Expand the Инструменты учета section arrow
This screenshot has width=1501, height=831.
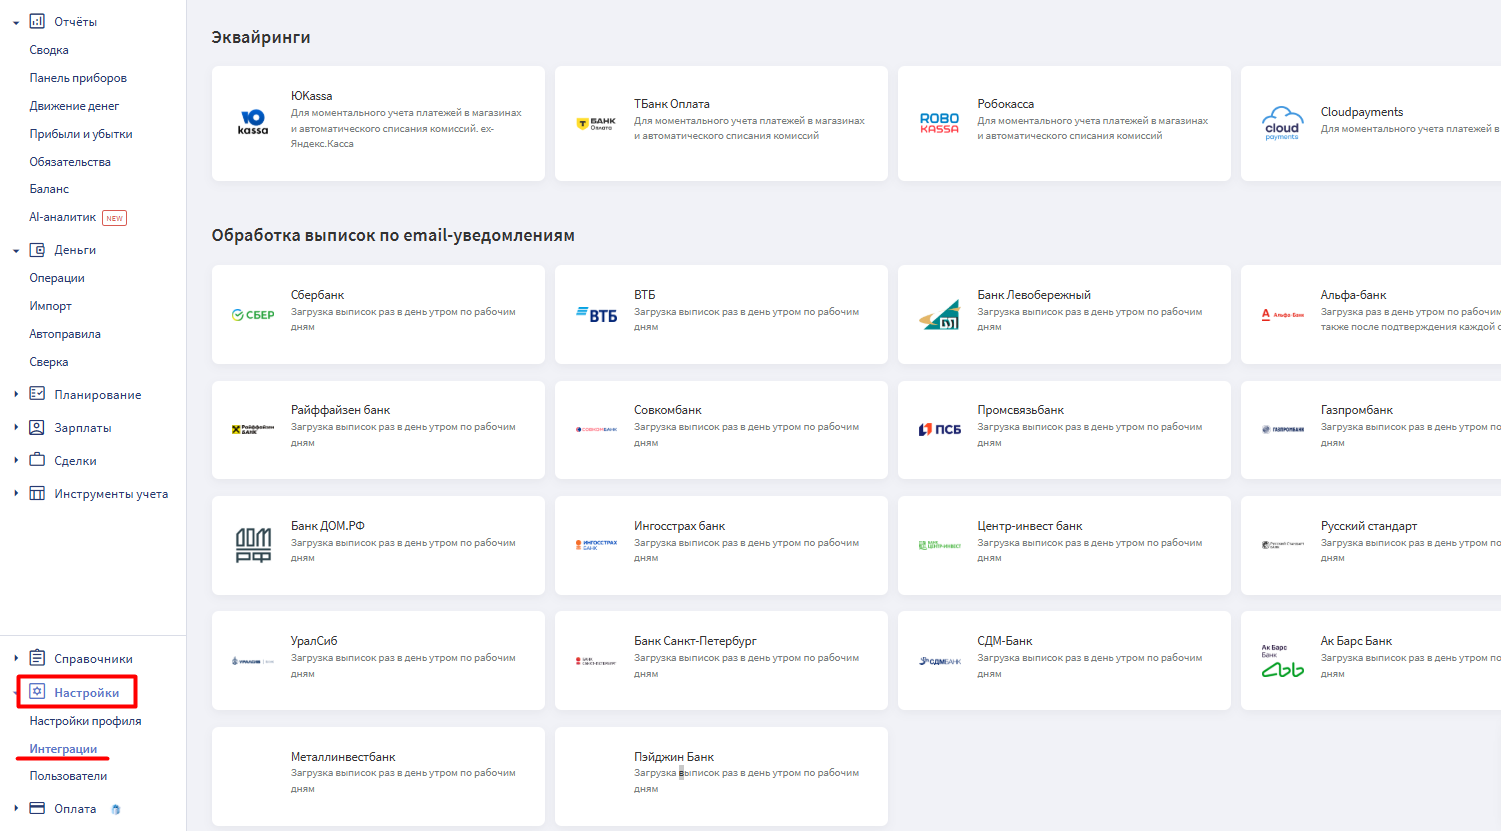click(16, 493)
